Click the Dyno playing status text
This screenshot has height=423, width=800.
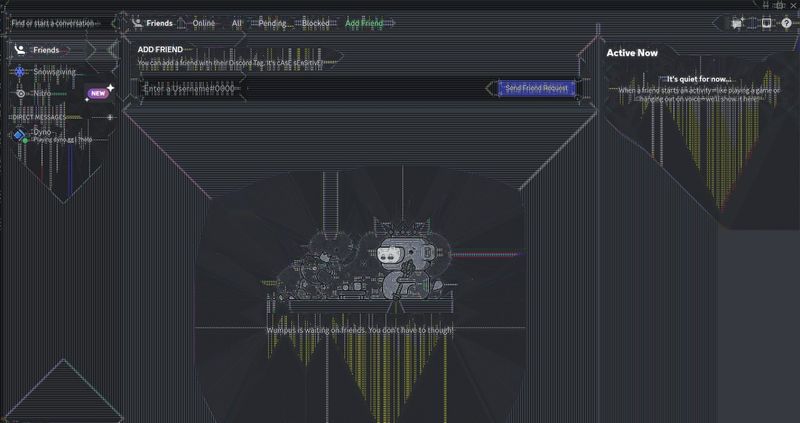(63, 139)
